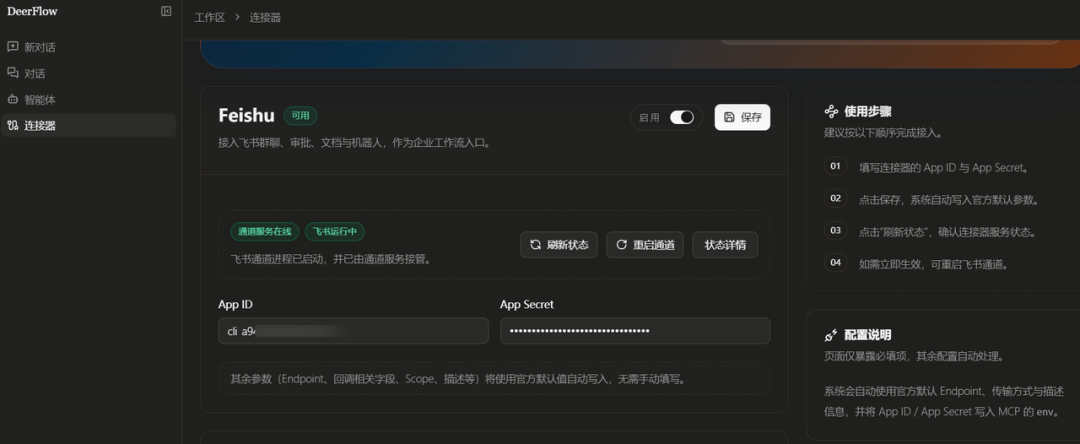
Task: Click text 建议按以下顺序完成接入
Action: point(882,132)
